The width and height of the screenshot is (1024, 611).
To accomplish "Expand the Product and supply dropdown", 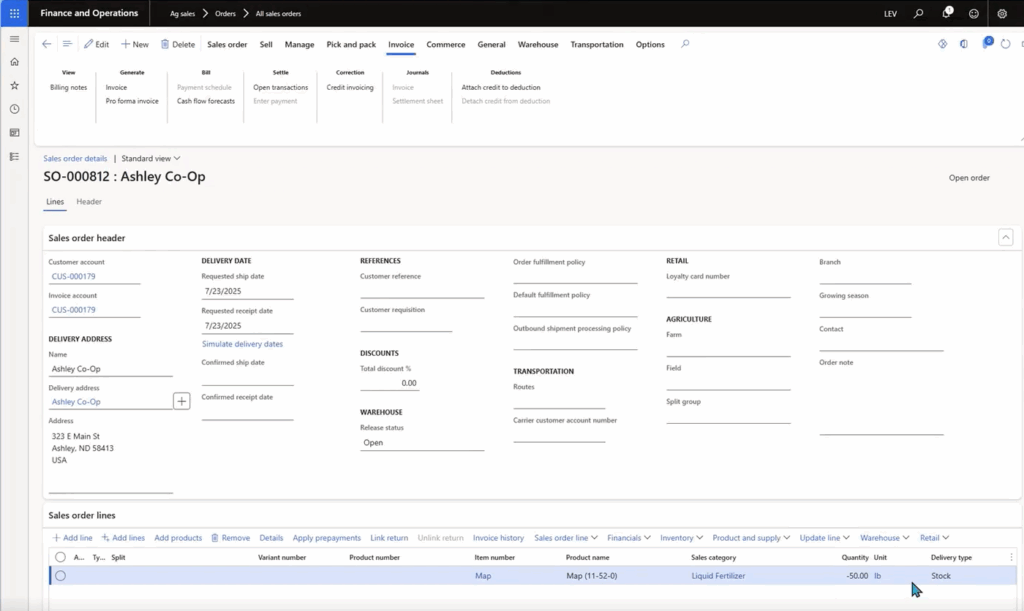I will click(x=751, y=538).
